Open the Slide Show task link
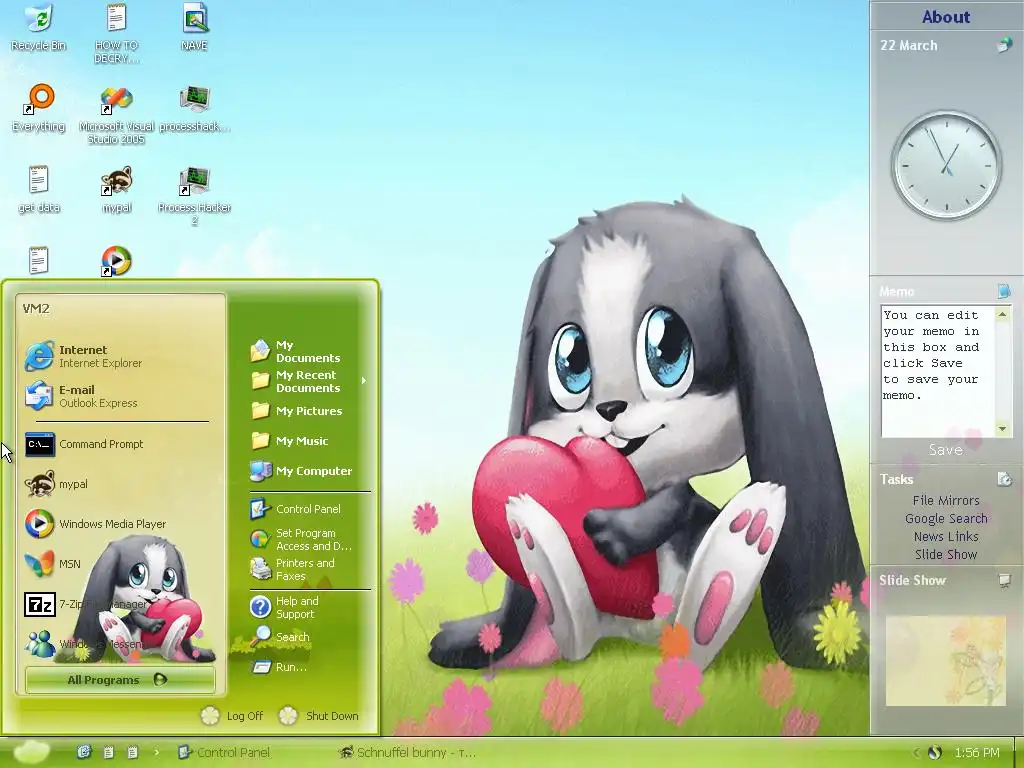 pos(946,554)
